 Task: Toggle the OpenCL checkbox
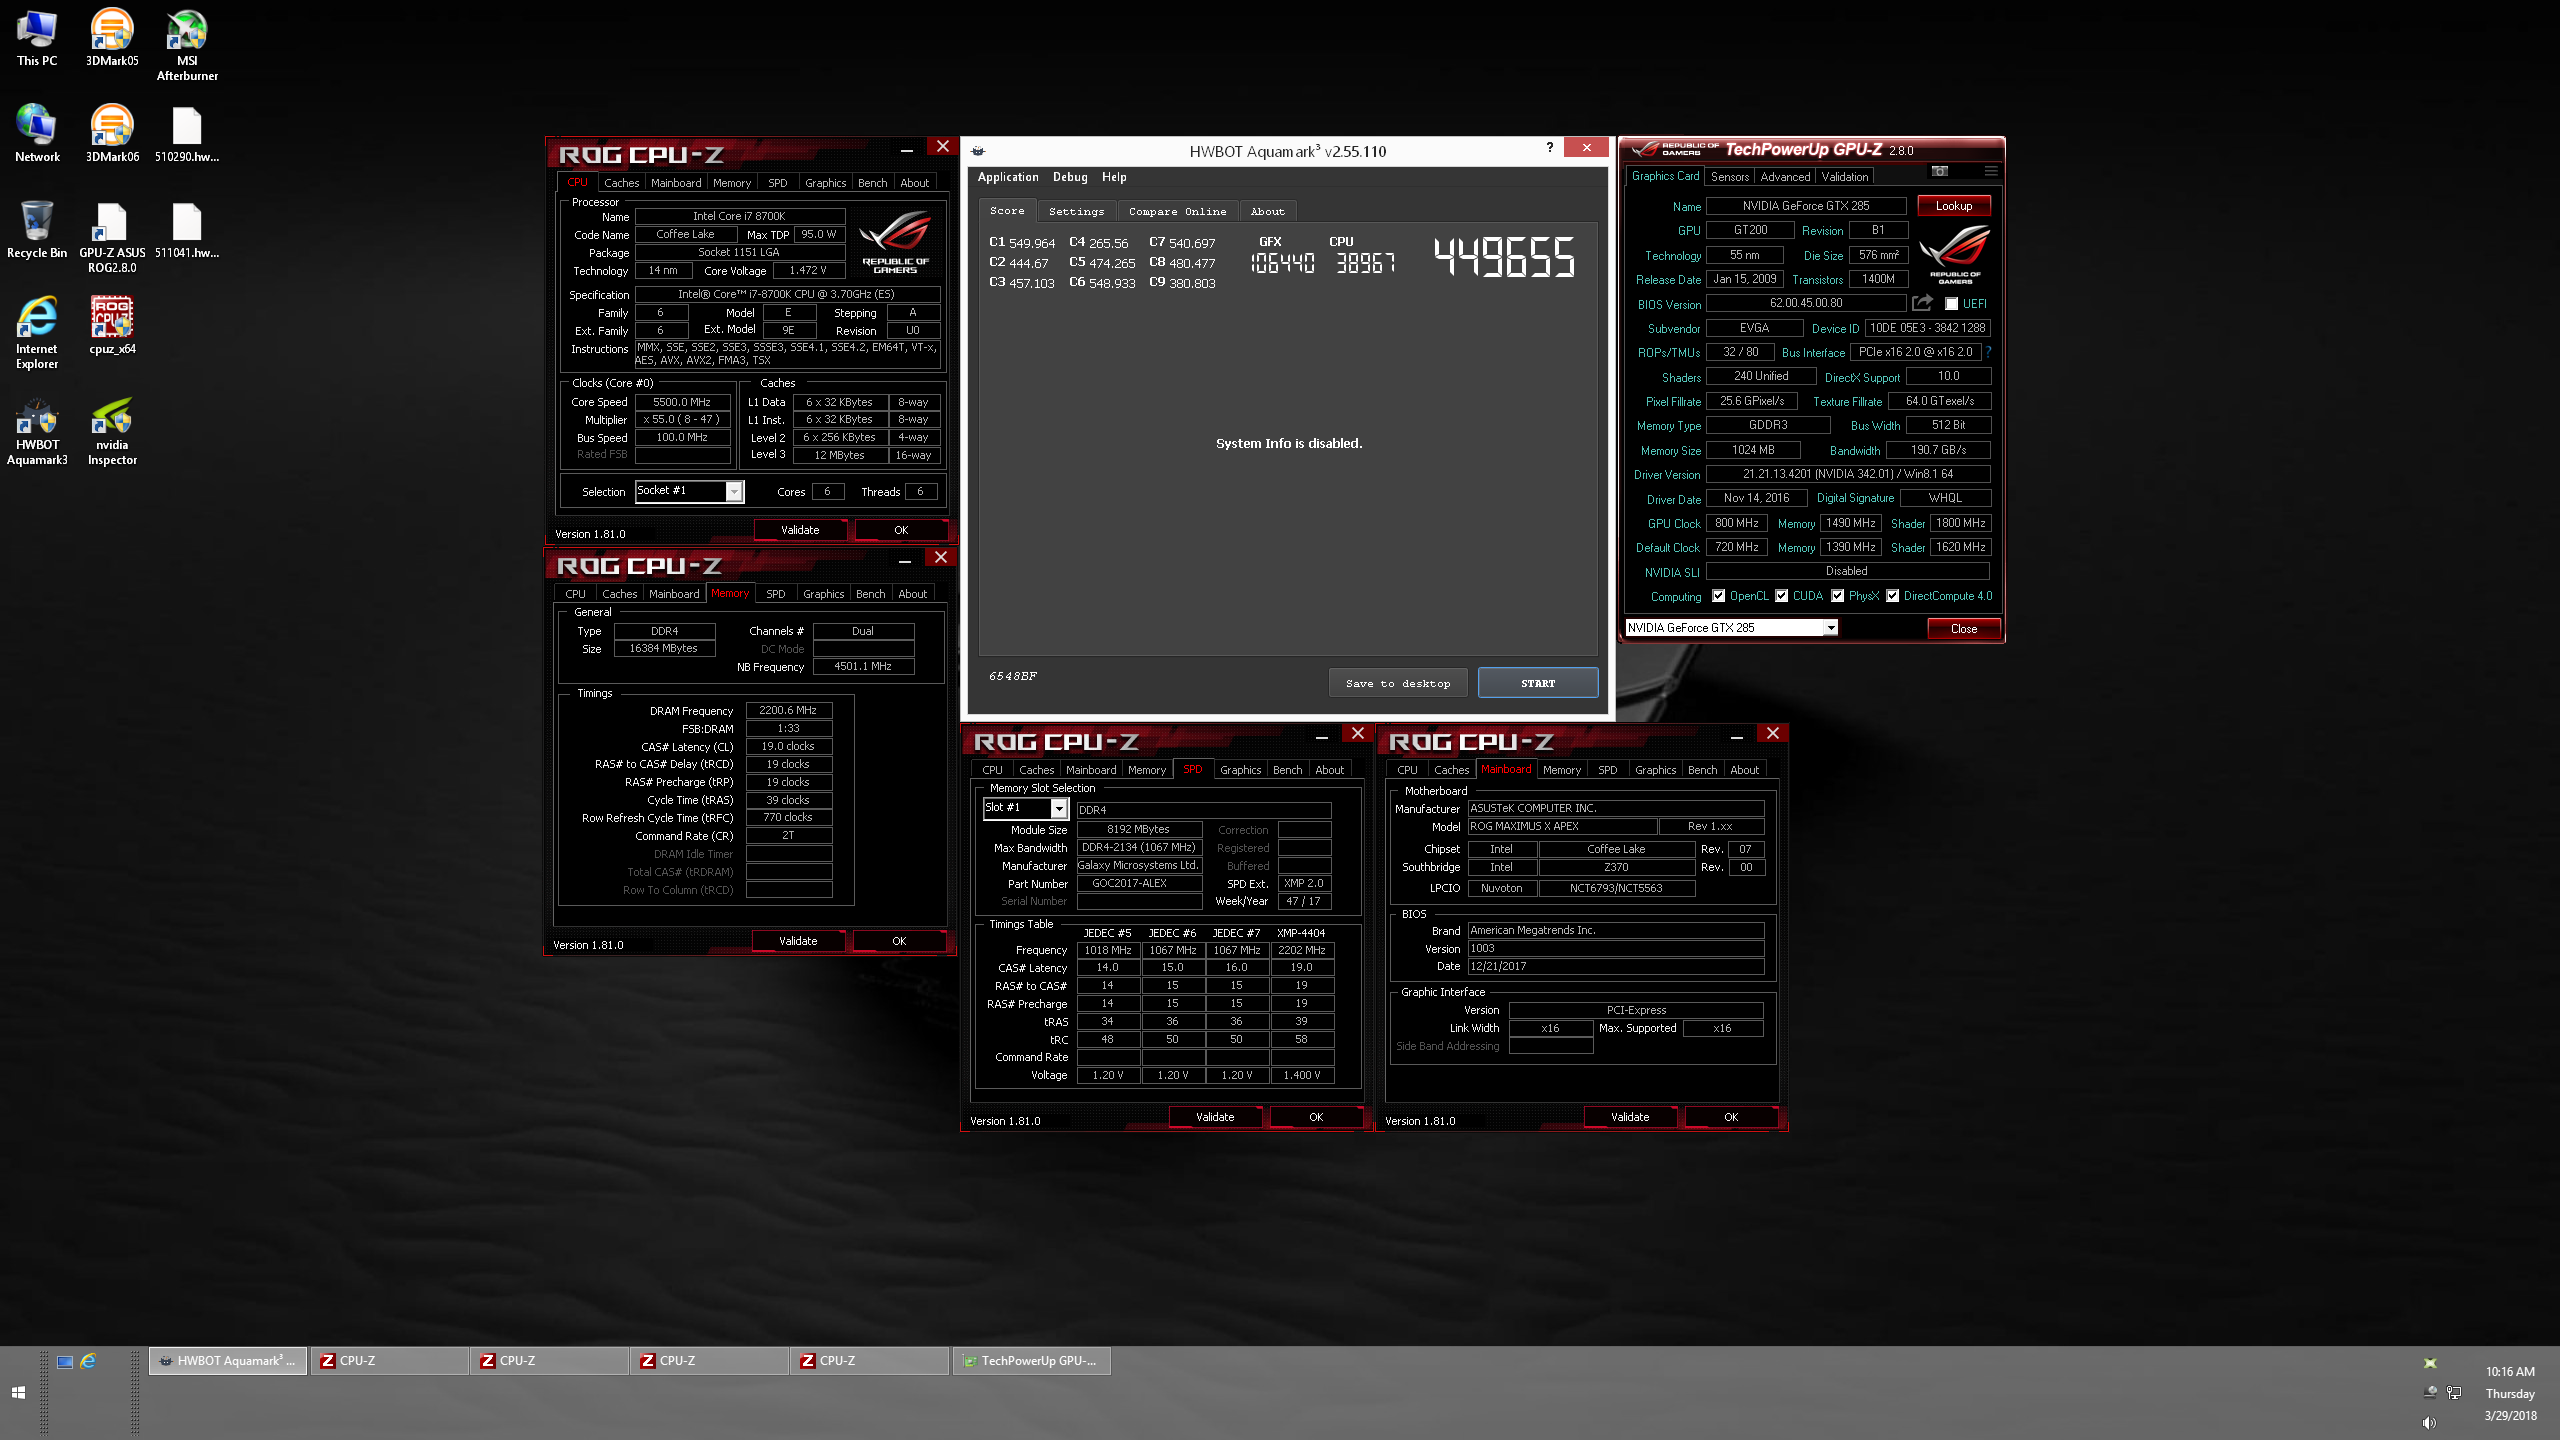(1719, 596)
